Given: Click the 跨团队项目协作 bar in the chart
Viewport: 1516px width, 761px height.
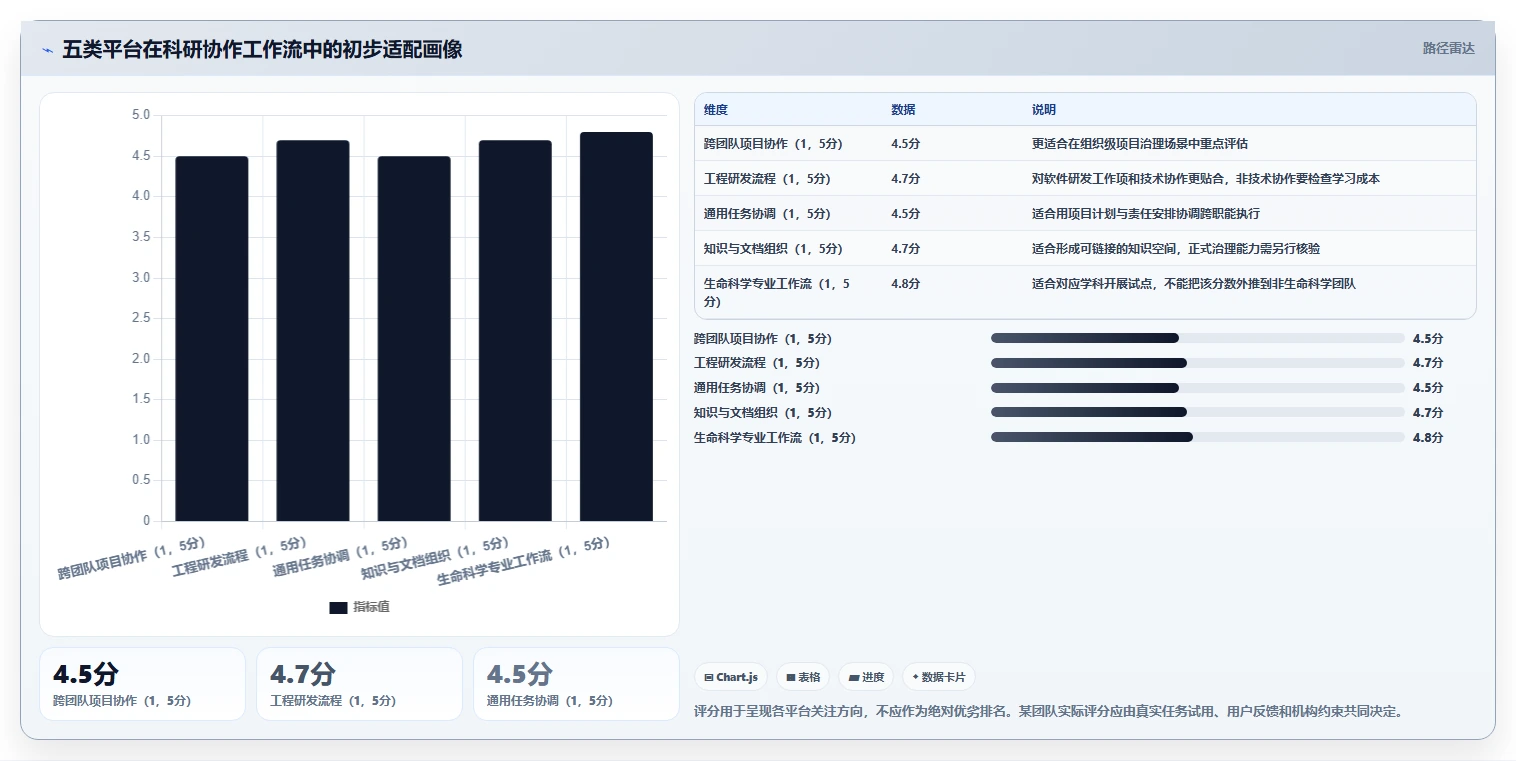Looking at the screenshot, I should click(212, 339).
